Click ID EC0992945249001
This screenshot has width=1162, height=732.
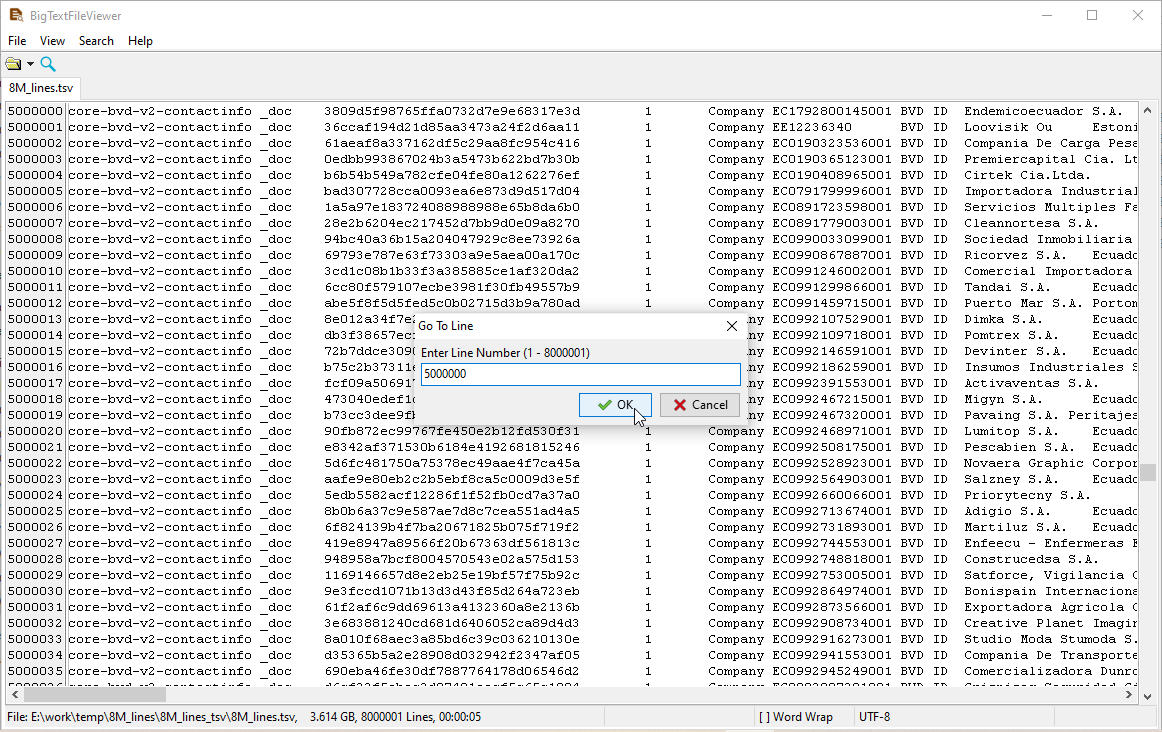pyautogui.click(x=831, y=671)
